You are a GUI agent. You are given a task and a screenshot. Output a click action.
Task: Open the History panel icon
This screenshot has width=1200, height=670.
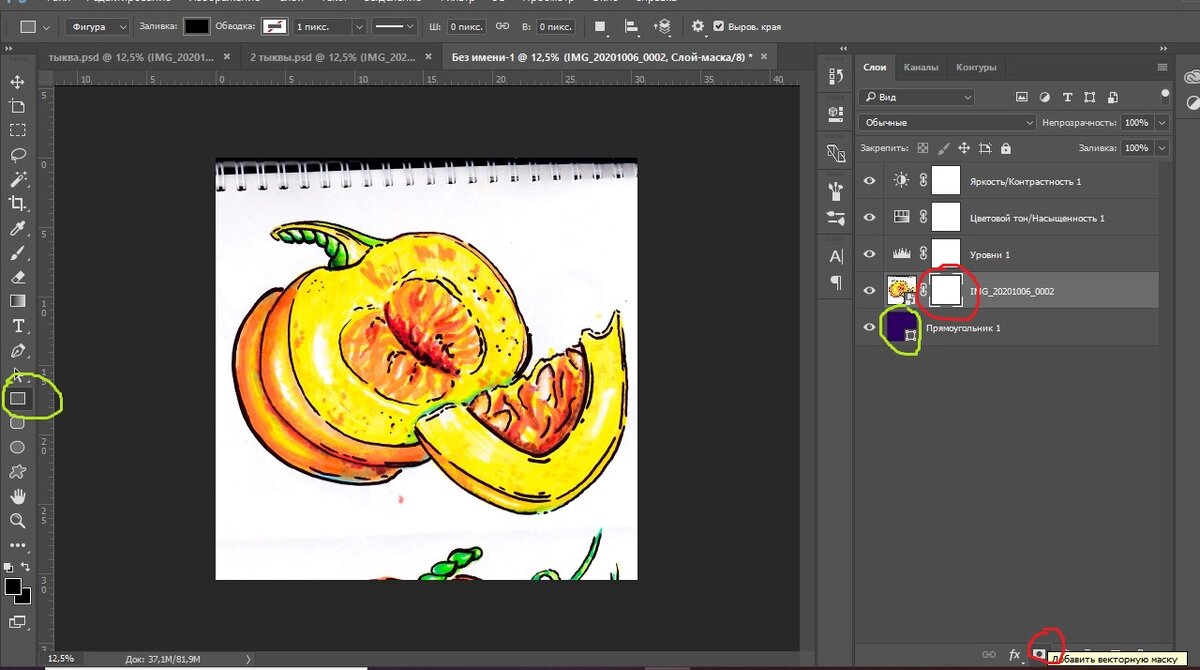coord(836,77)
